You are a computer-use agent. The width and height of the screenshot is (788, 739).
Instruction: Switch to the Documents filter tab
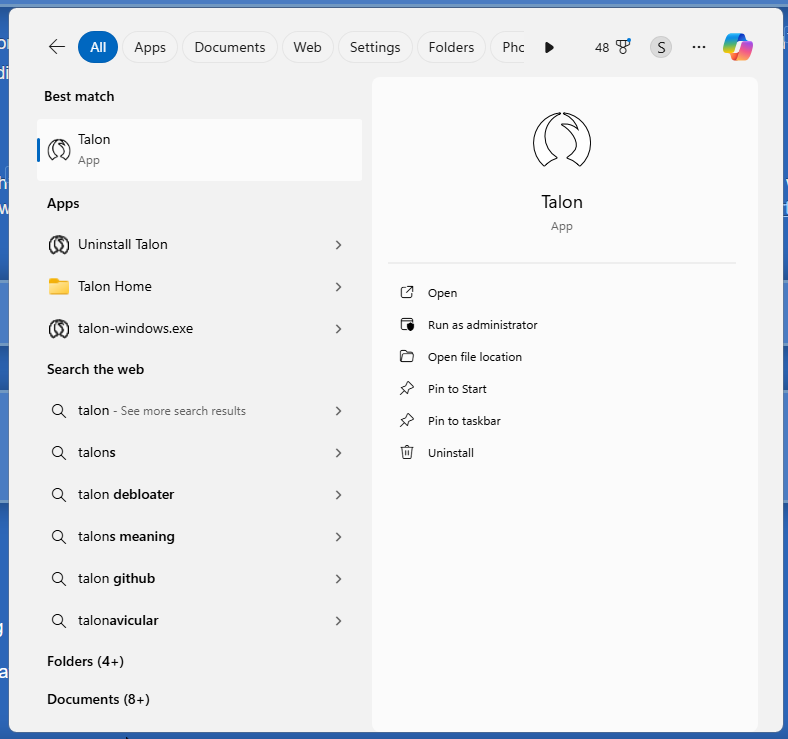click(230, 47)
